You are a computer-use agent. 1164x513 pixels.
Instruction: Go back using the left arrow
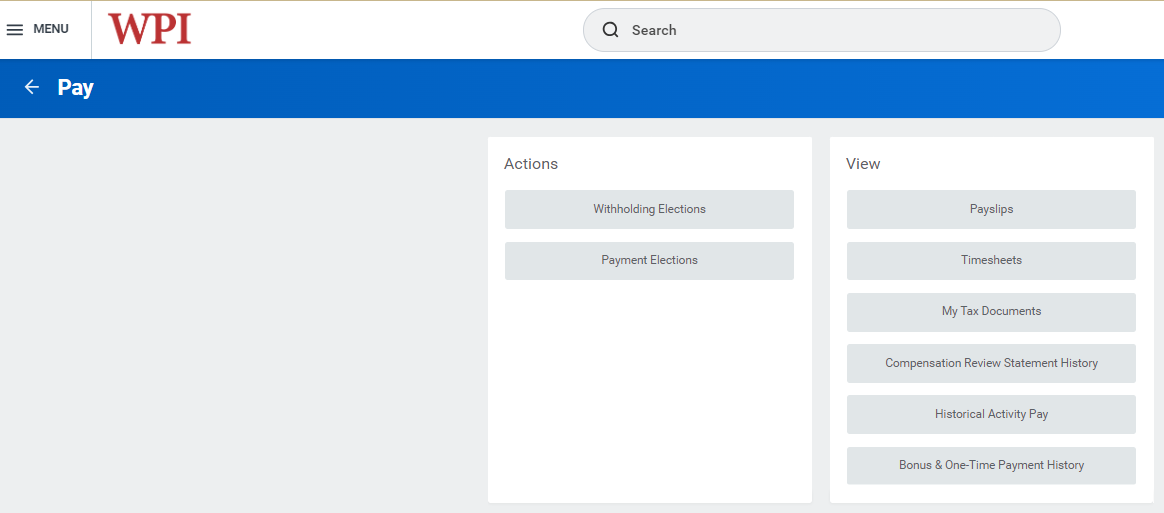32,88
